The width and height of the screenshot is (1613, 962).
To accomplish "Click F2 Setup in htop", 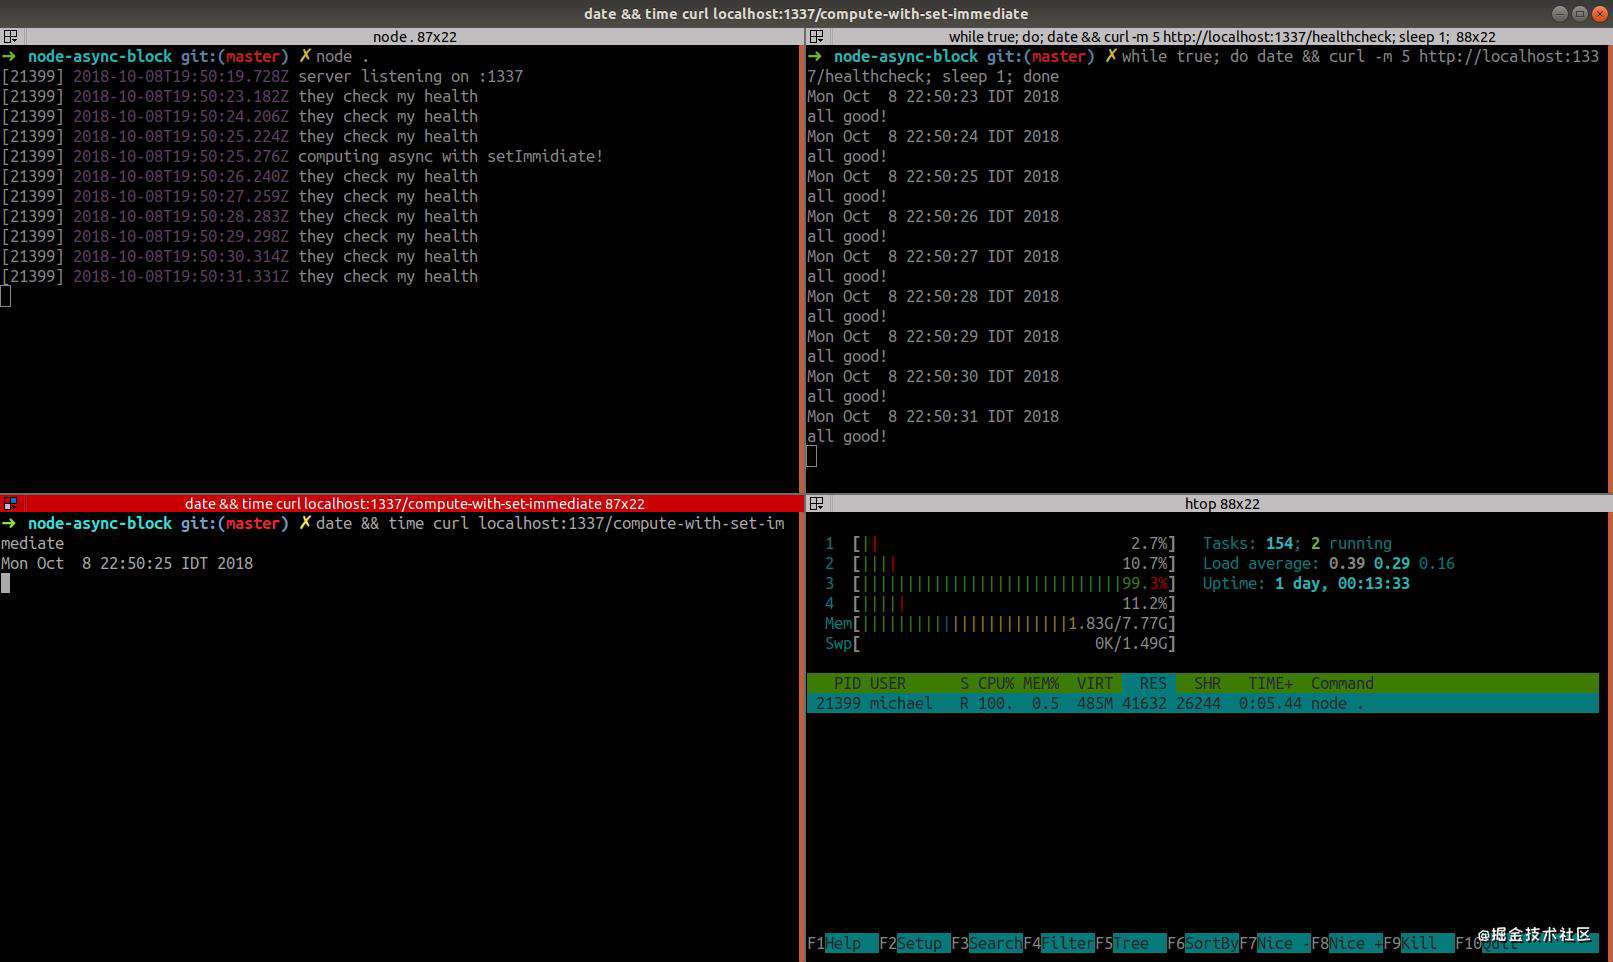I will coord(915,943).
